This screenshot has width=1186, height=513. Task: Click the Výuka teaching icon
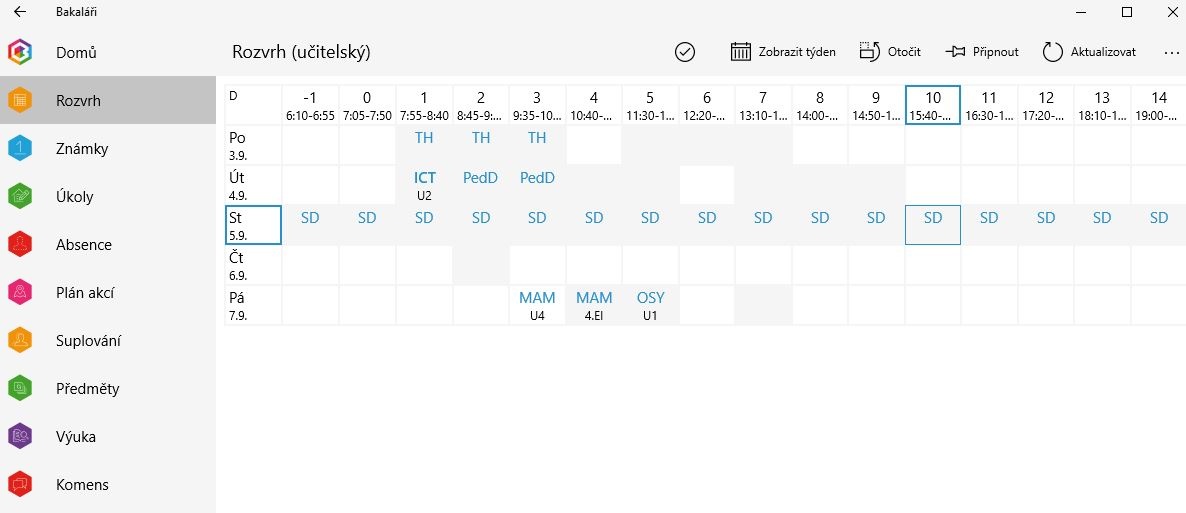point(20,436)
